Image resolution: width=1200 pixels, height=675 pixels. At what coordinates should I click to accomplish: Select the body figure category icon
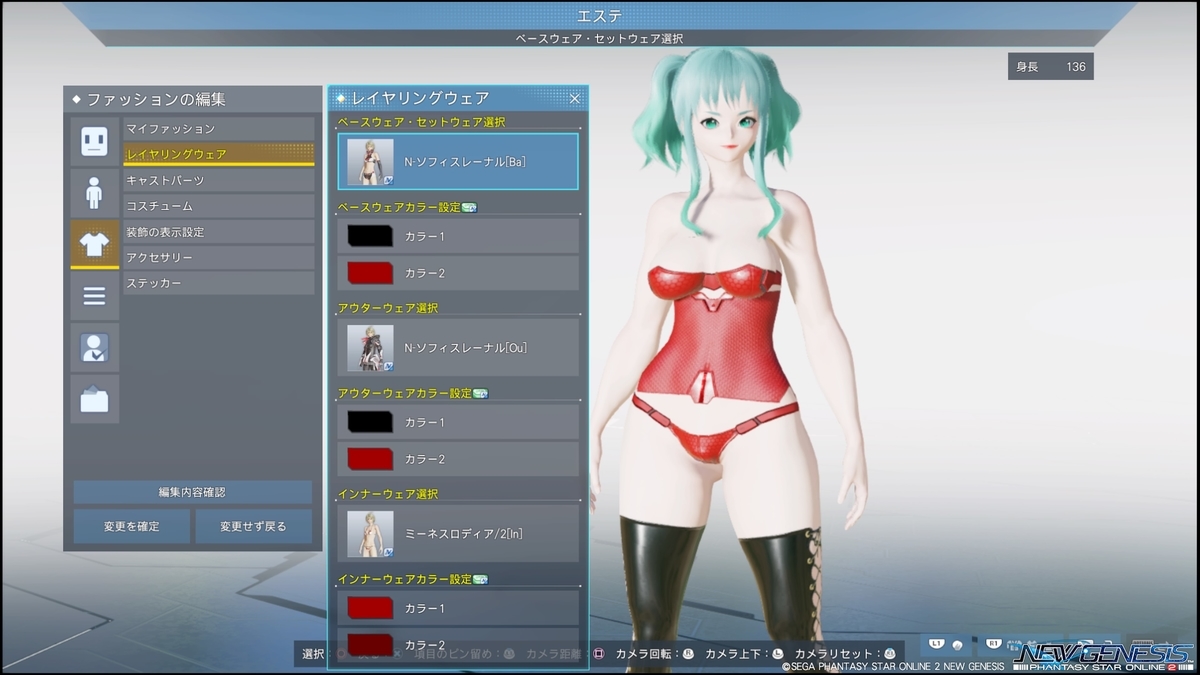pos(94,193)
